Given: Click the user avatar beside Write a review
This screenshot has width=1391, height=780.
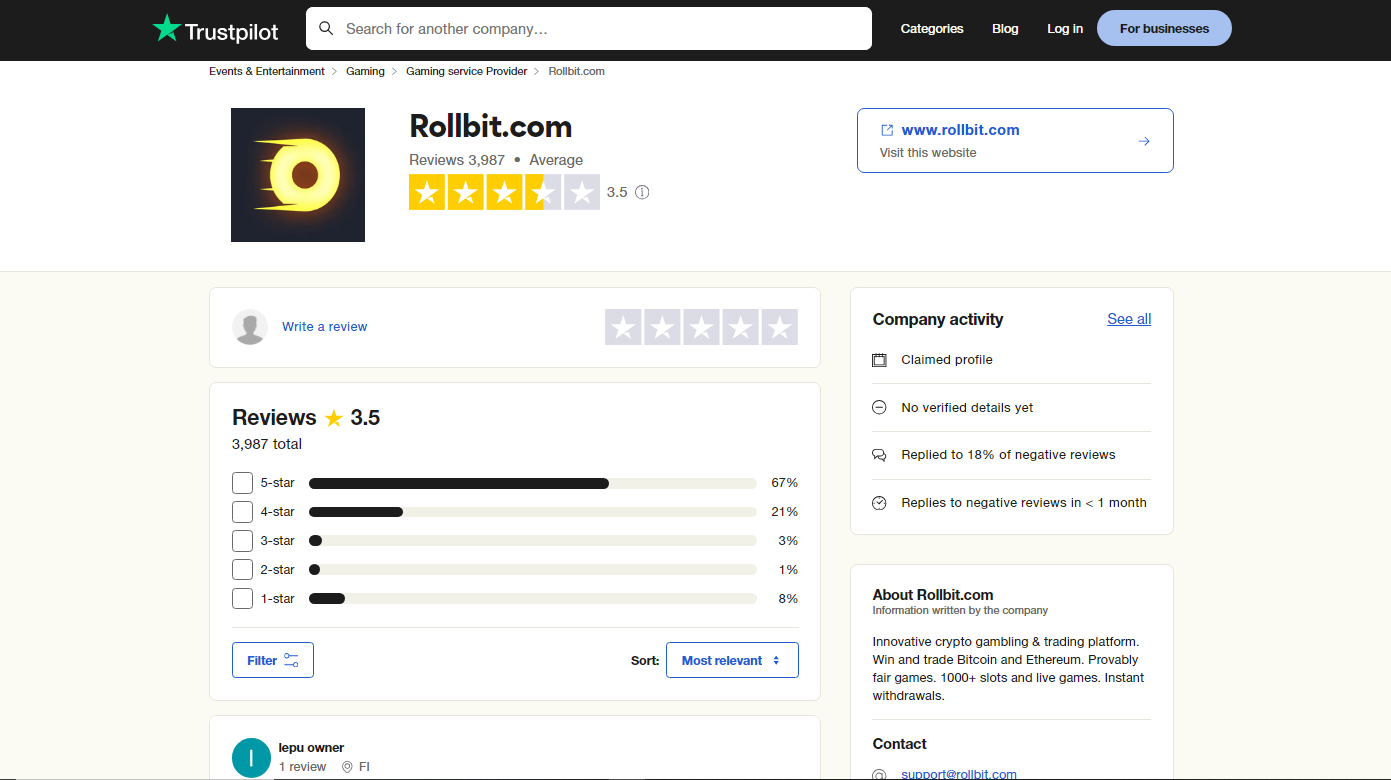Looking at the screenshot, I should click(x=250, y=327).
